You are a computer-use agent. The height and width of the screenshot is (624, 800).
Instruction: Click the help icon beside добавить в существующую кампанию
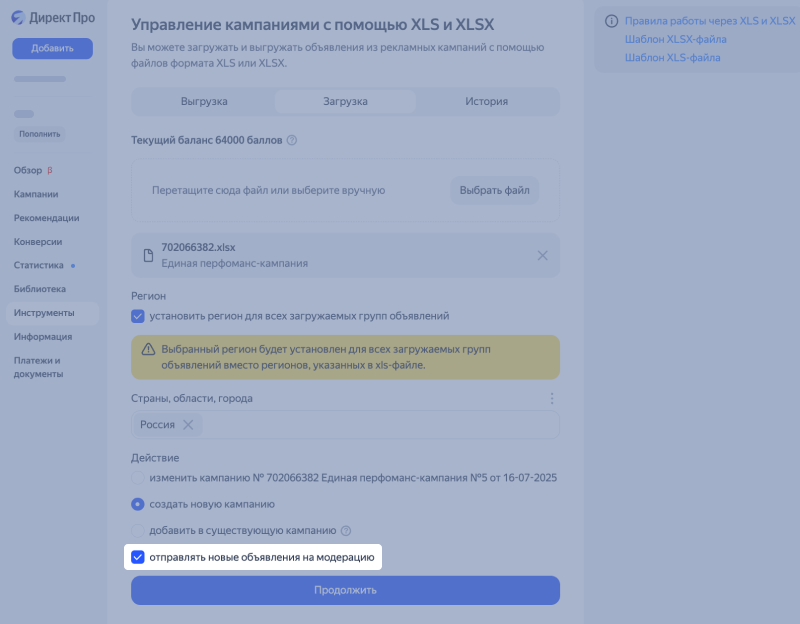tap(346, 531)
